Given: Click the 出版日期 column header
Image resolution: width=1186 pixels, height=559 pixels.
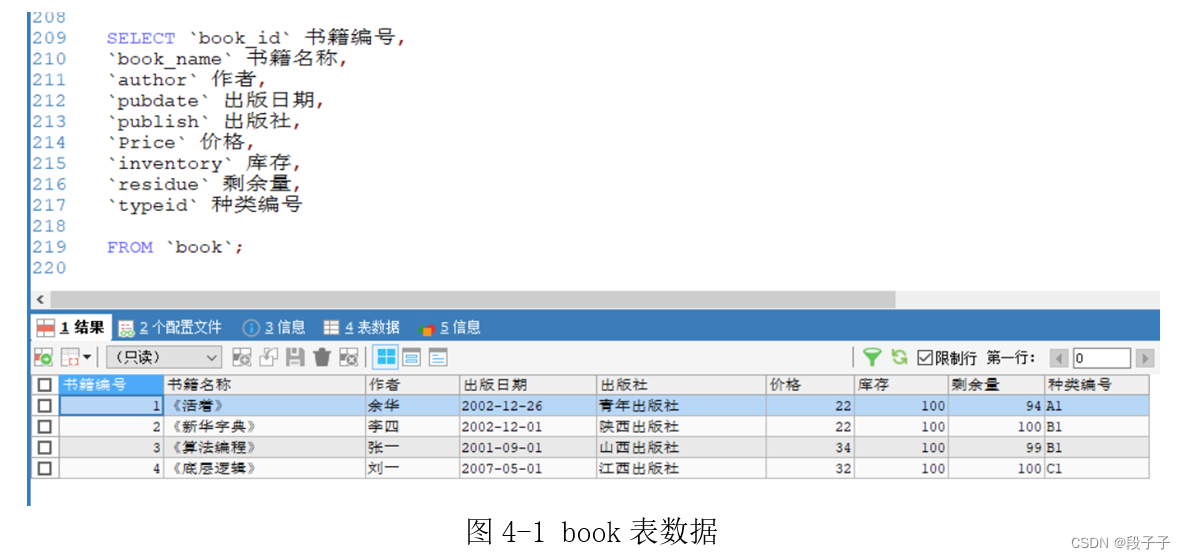Looking at the screenshot, I should click(x=528, y=385).
